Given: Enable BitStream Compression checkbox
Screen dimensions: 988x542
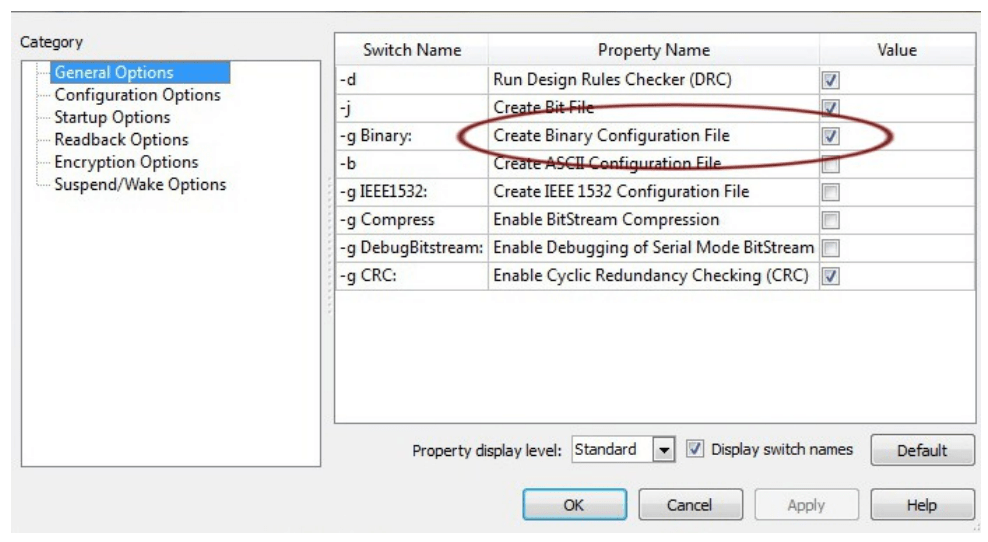Looking at the screenshot, I should tap(830, 220).
